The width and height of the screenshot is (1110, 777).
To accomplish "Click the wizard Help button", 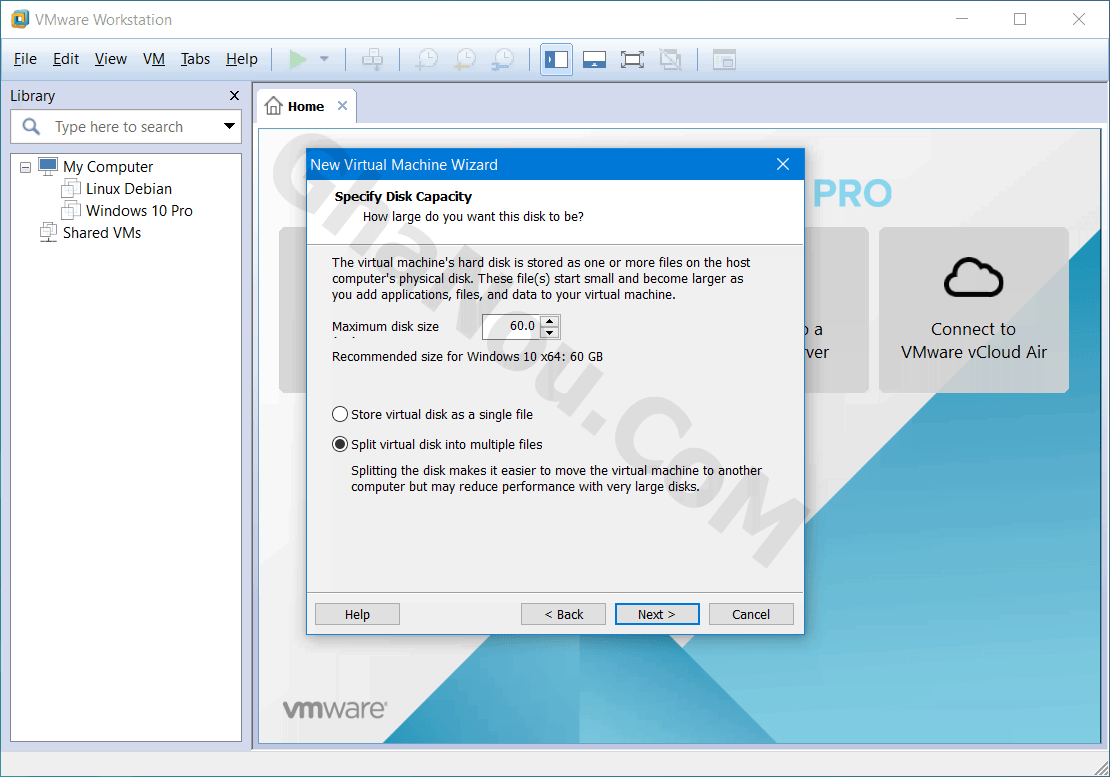I will (x=357, y=614).
